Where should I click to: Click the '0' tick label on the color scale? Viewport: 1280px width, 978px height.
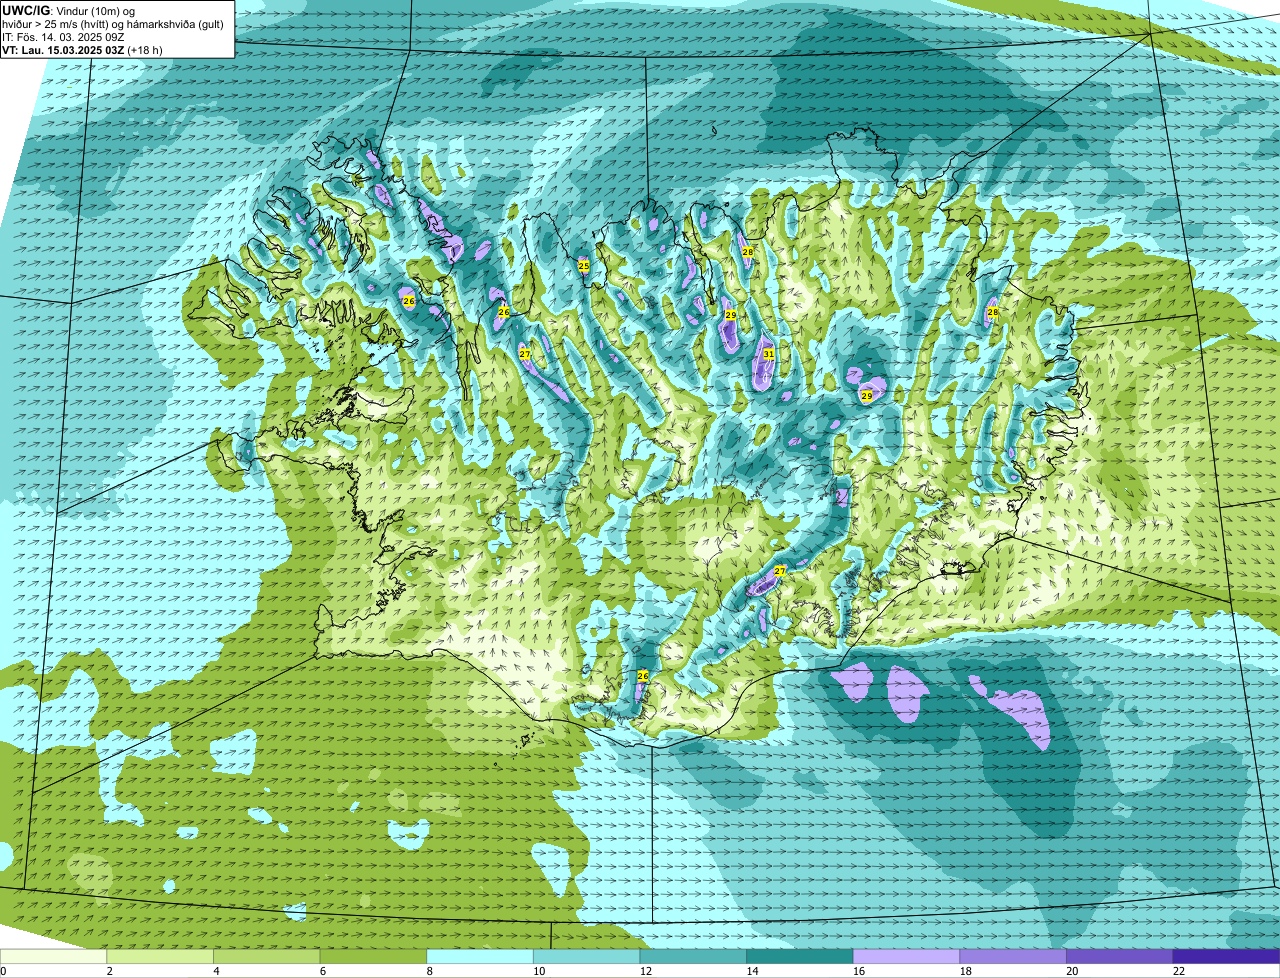(x=3, y=971)
